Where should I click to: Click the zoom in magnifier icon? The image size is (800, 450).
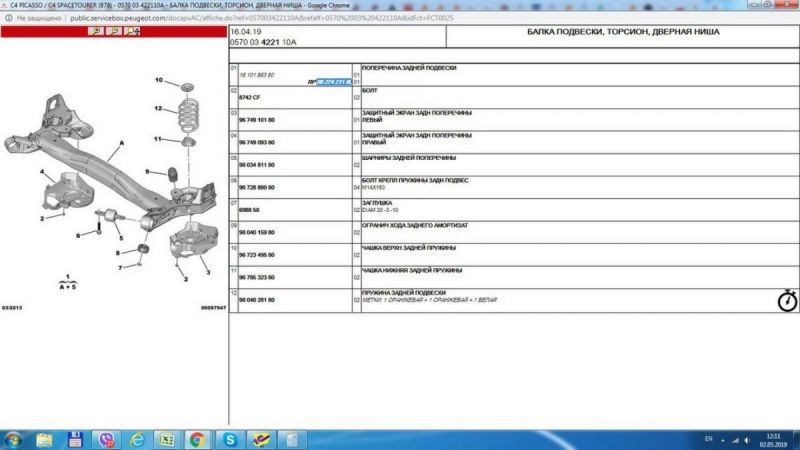[96, 31]
